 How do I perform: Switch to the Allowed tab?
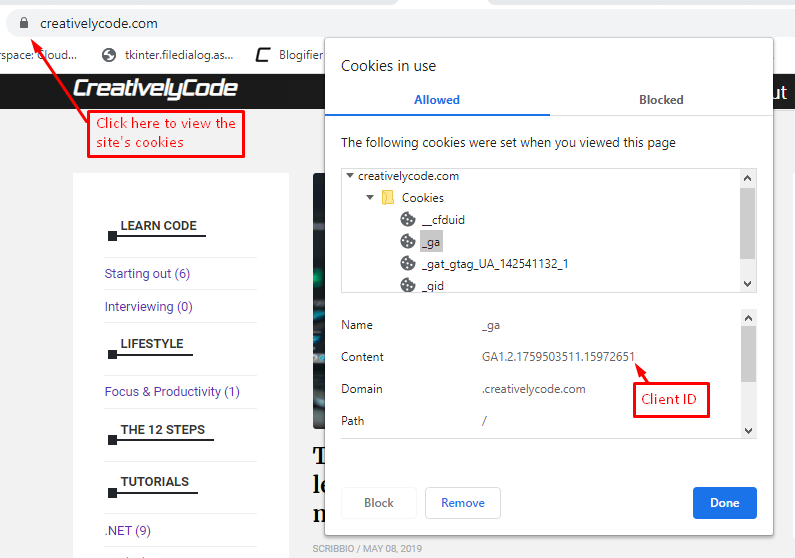[x=437, y=100]
